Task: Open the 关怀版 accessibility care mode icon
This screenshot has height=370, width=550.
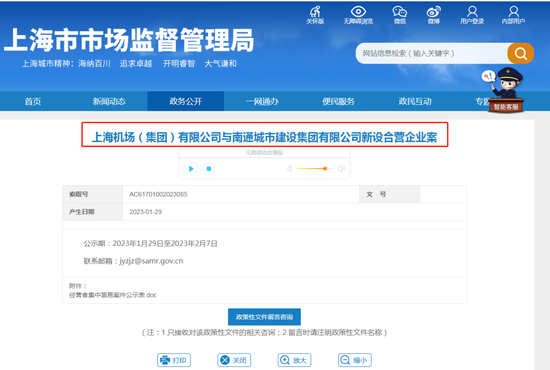Action: coord(315,15)
